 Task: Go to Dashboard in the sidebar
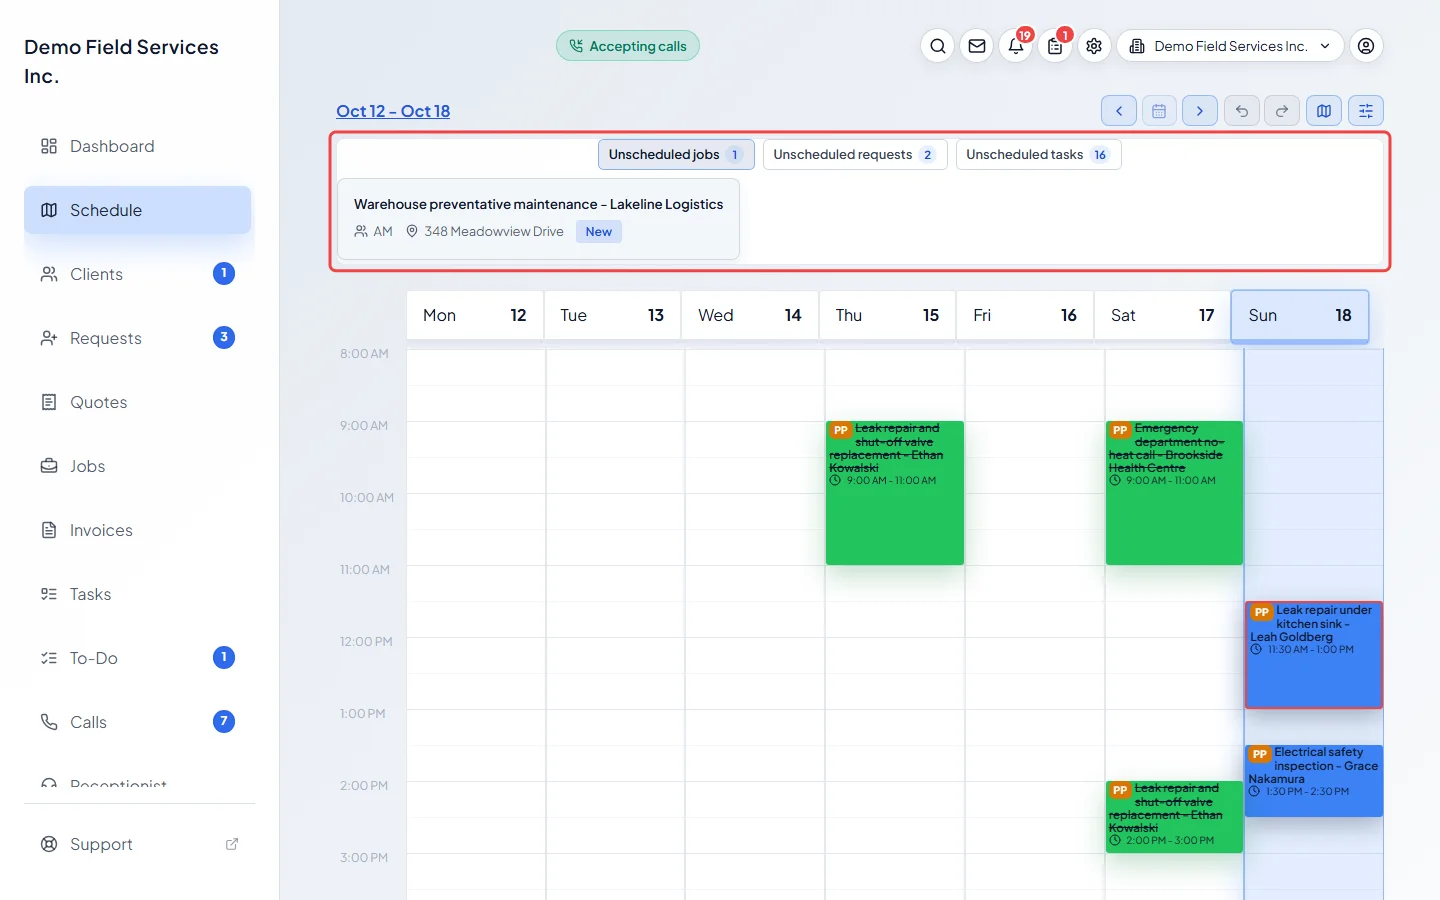[x=138, y=146]
